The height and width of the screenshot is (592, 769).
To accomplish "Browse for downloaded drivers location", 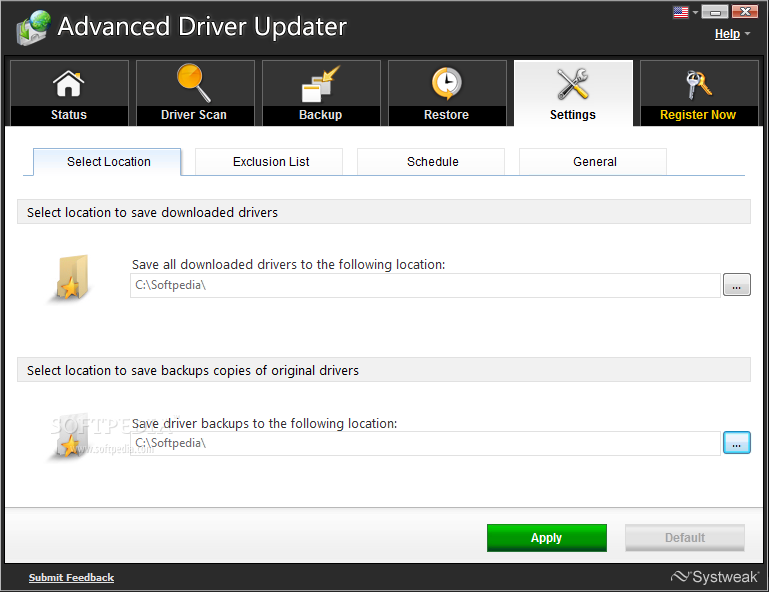I will tap(737, 285).
